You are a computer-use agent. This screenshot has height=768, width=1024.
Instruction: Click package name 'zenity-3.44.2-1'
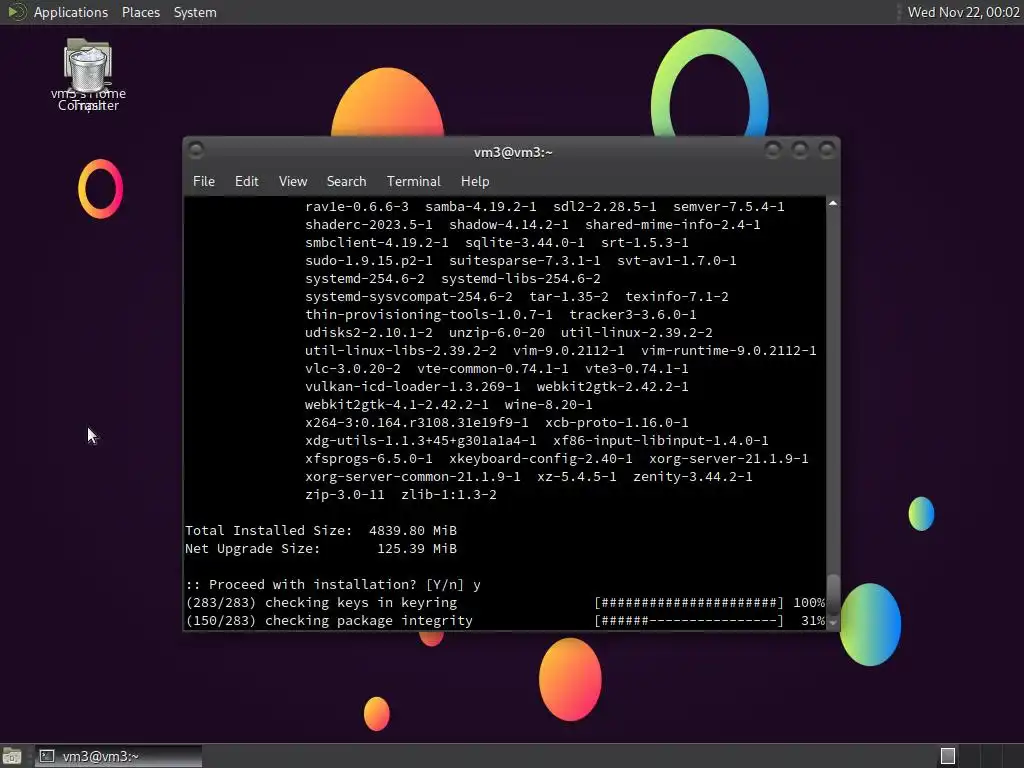tap(692, 477)
